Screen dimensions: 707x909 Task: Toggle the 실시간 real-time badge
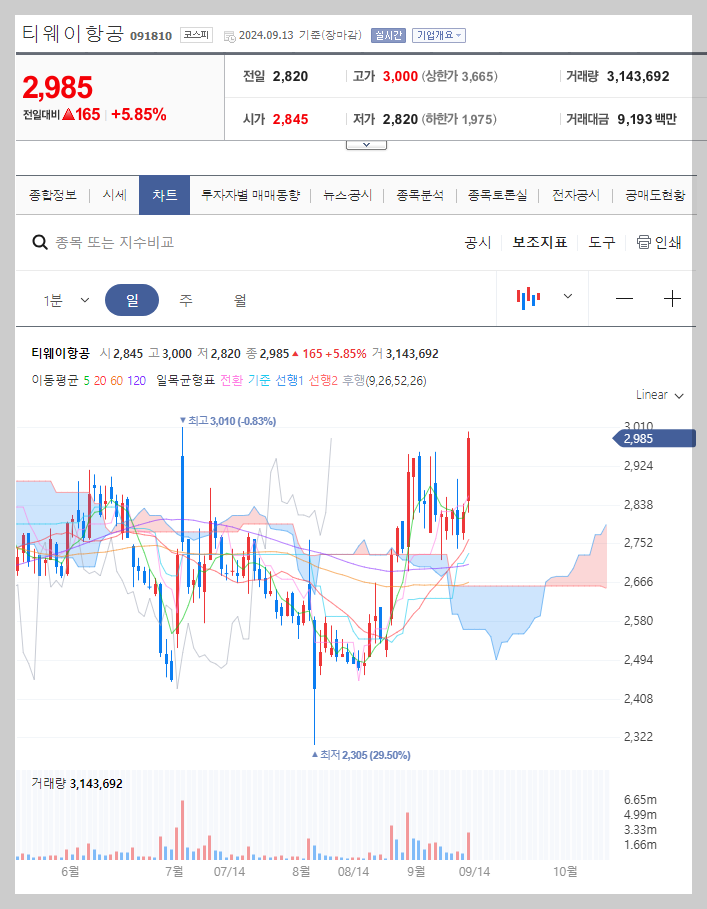(x=388, y=35)
